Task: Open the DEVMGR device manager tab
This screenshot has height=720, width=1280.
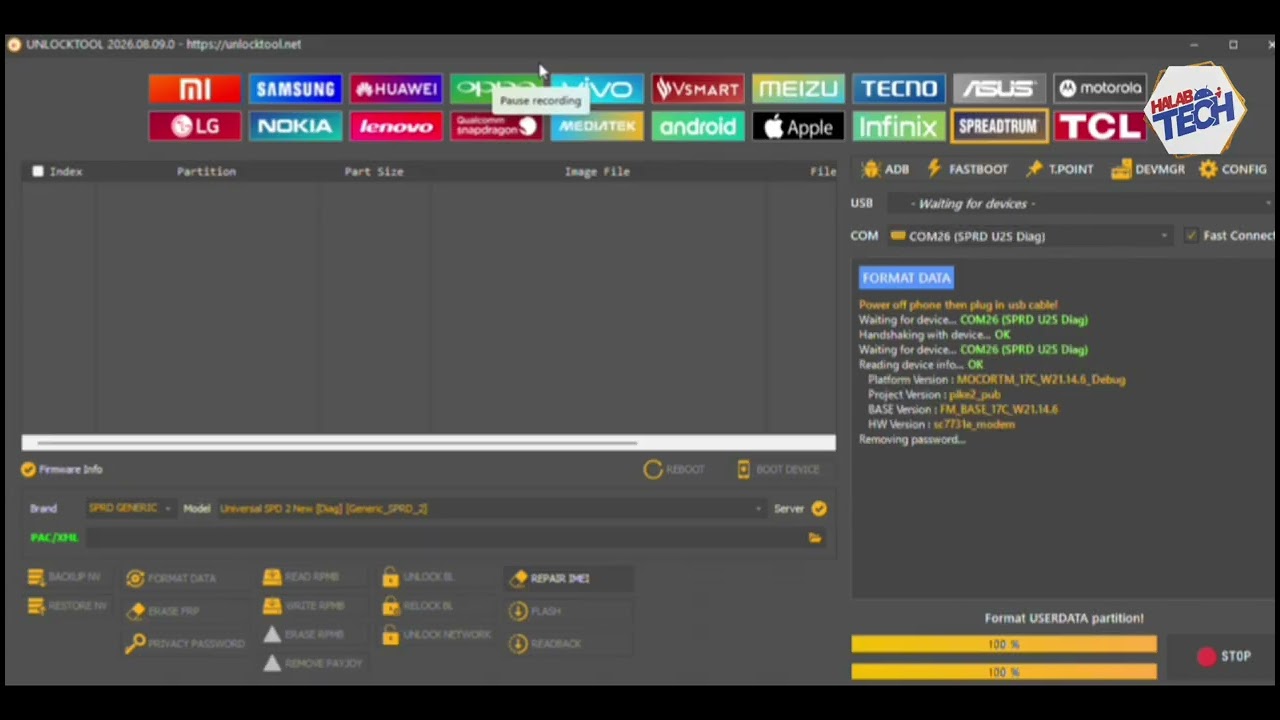Action: pos(1148,169)
